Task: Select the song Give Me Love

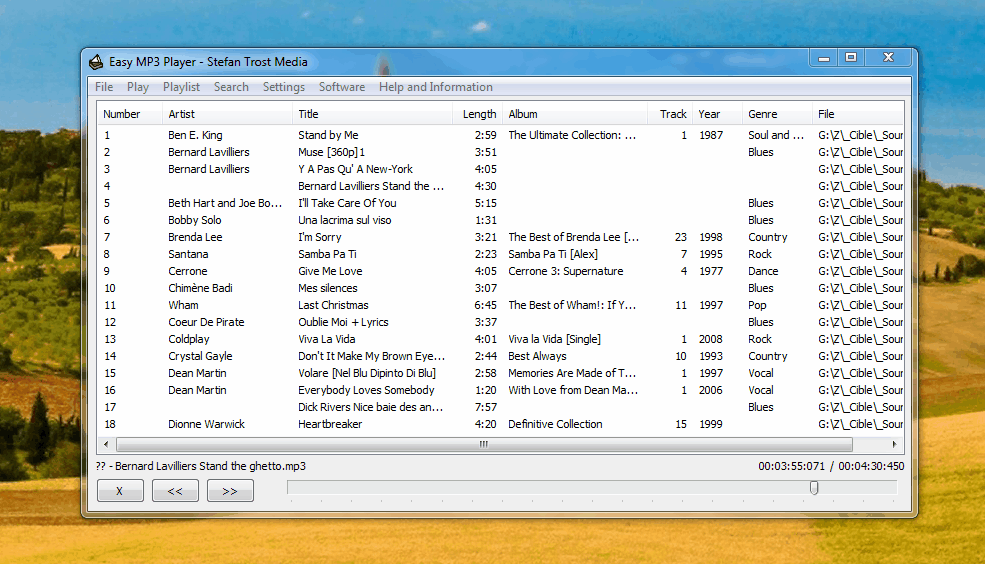Action: pyautogui.click(x=330, y=271)
